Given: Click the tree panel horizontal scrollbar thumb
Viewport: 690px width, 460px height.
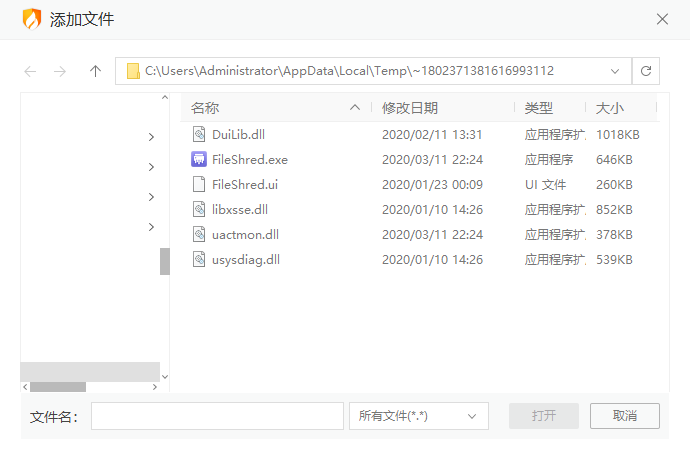Looking at the screenshot, I should point(58,387).
